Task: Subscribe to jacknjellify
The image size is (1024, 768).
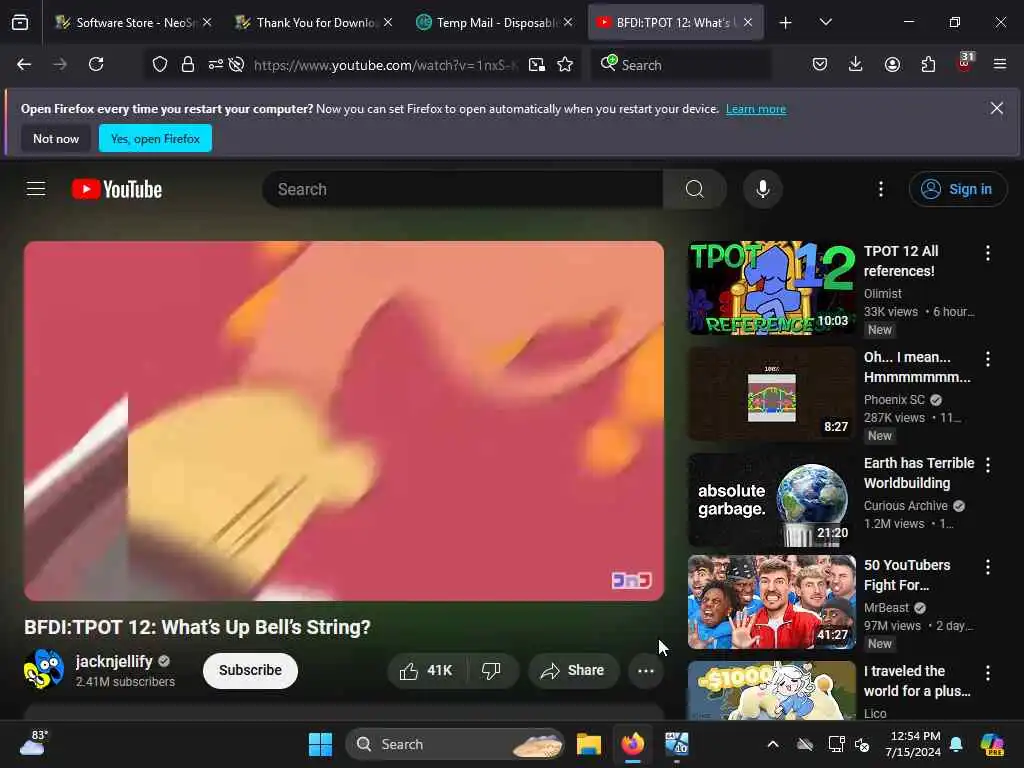Action: point(250,671)
